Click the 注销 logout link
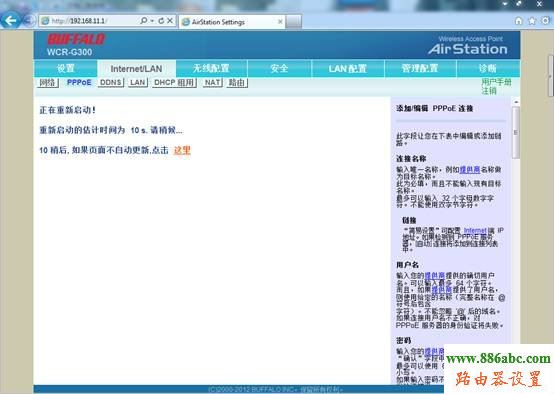554x394 pixels. click(x=489, y=91)
